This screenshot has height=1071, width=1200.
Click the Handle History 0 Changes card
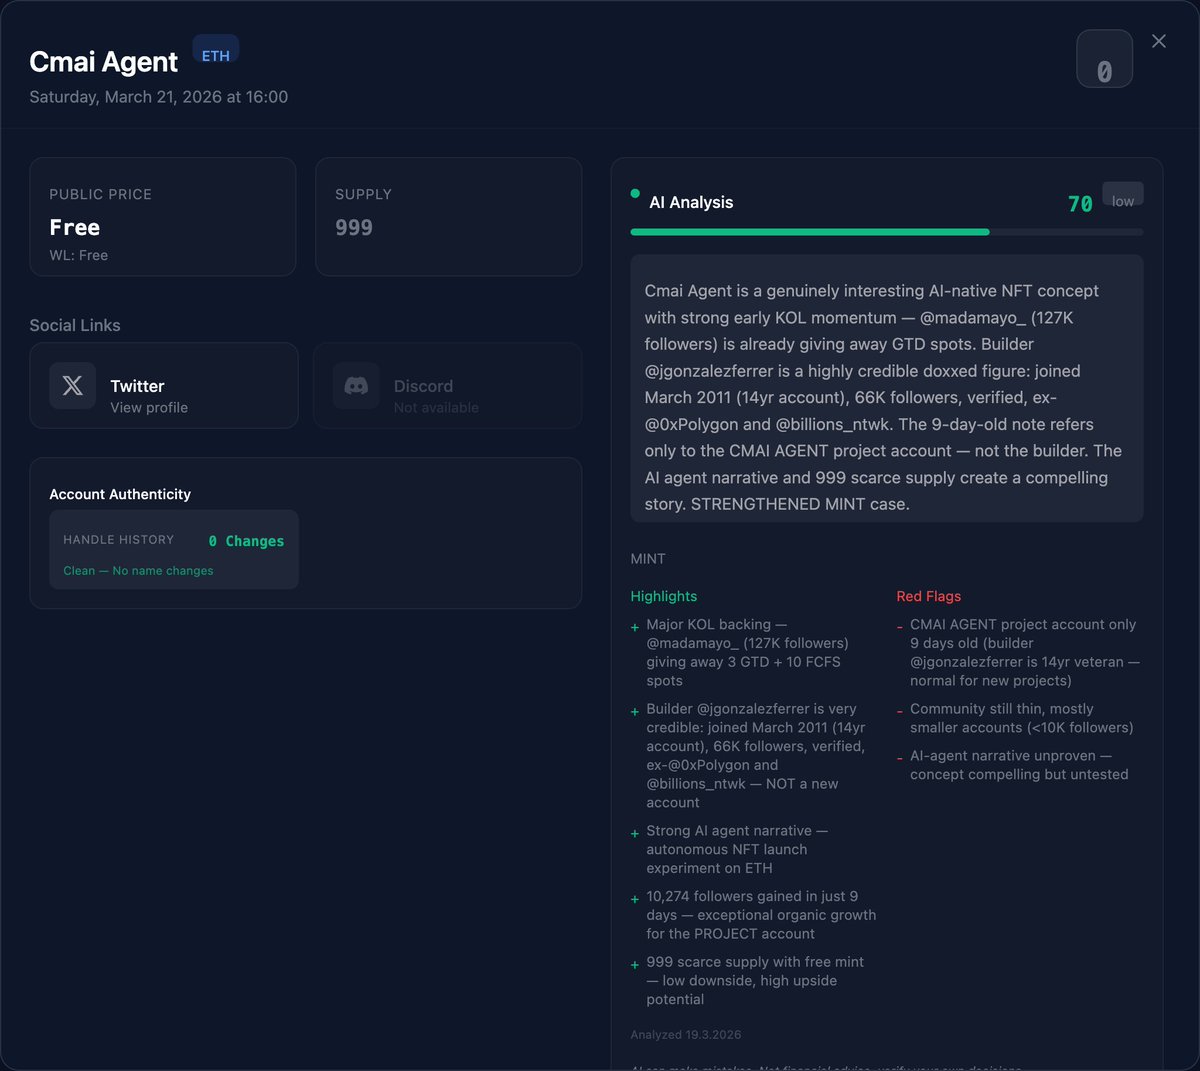(x=174, y=550)
